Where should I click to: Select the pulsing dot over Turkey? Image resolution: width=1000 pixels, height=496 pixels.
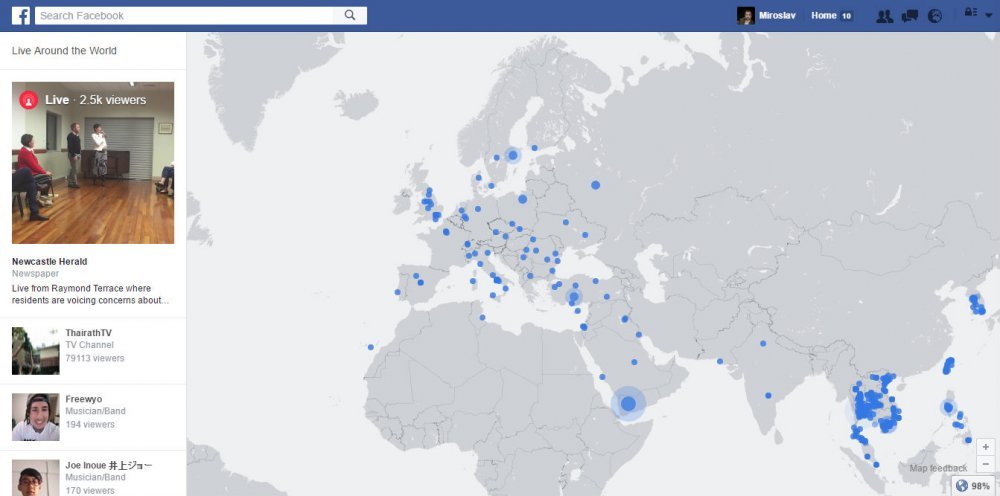point(573,296)
